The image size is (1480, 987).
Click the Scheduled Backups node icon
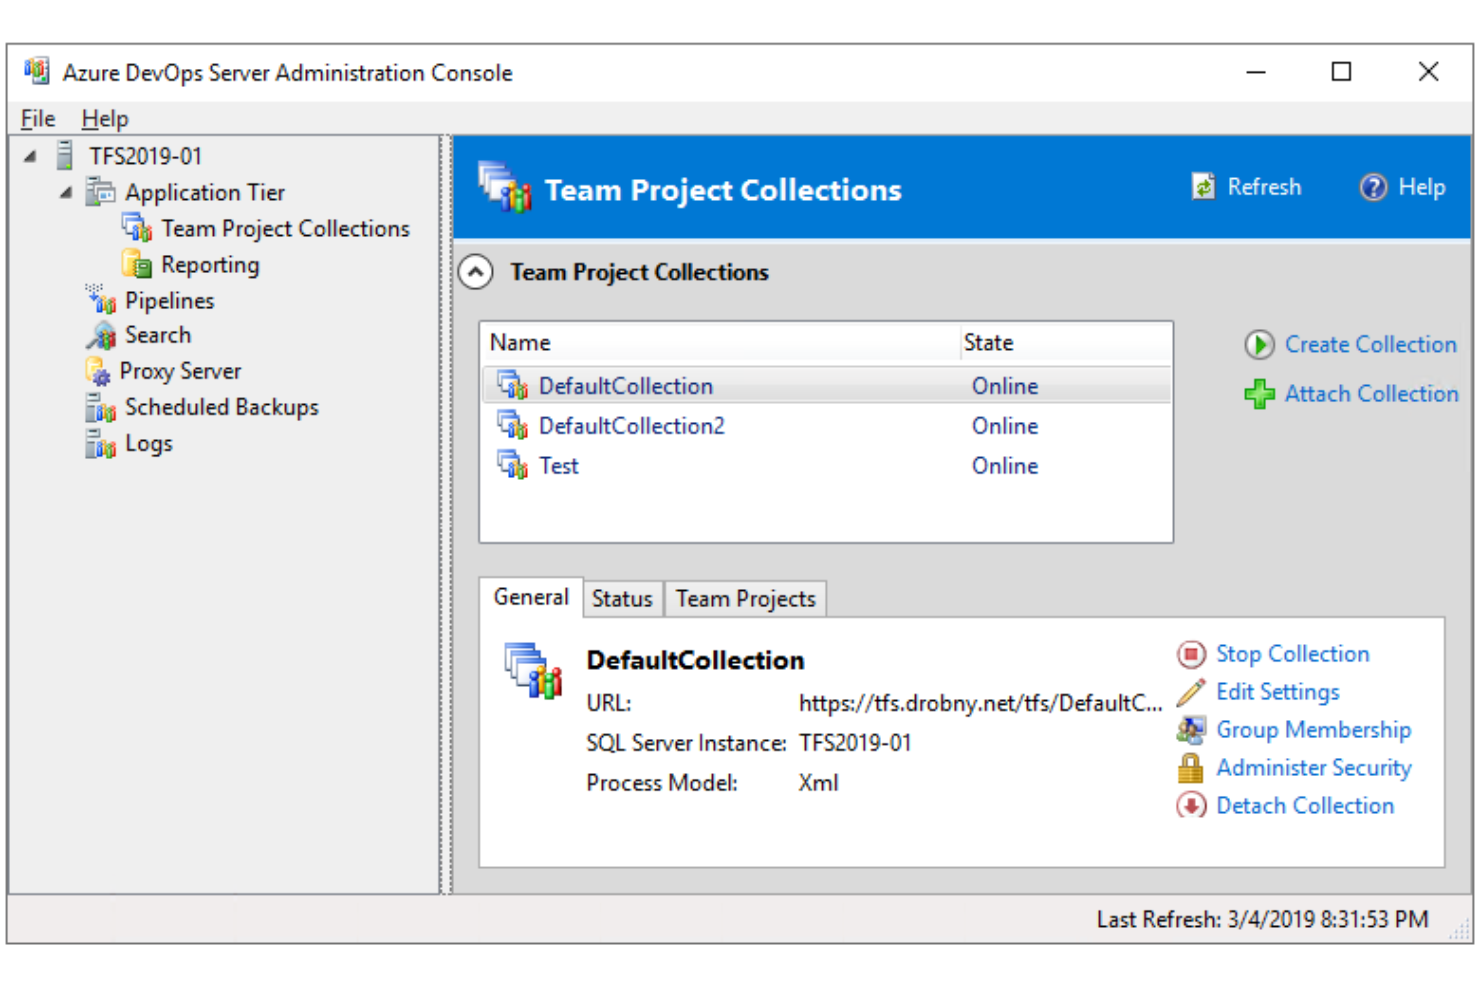[100, 407]
